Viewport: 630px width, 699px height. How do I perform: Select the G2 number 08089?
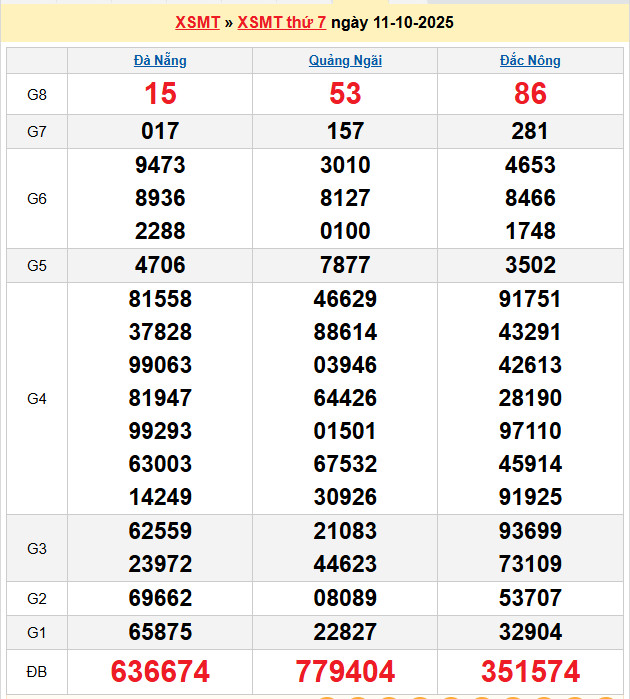click(x=345, y=598)
